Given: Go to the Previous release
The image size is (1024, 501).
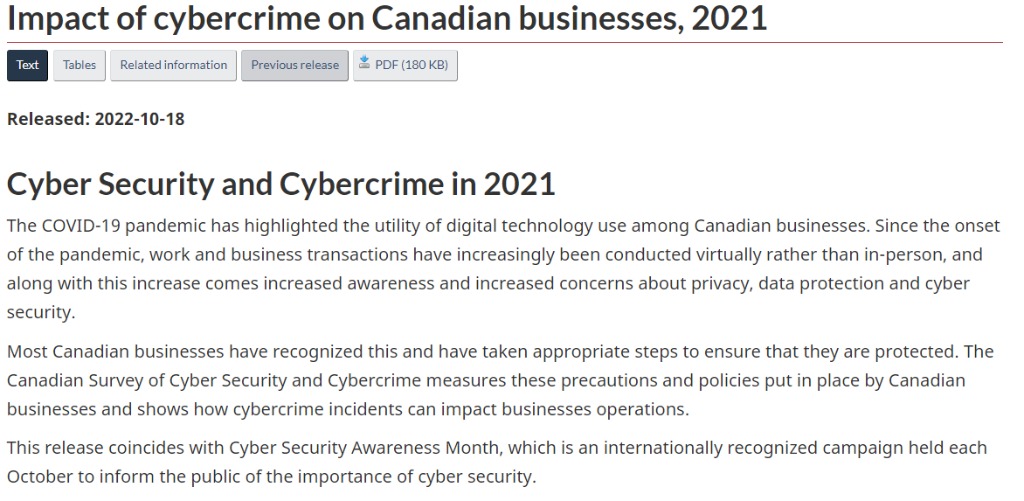Looking at the screenshot, I should [x=294, y=65].
